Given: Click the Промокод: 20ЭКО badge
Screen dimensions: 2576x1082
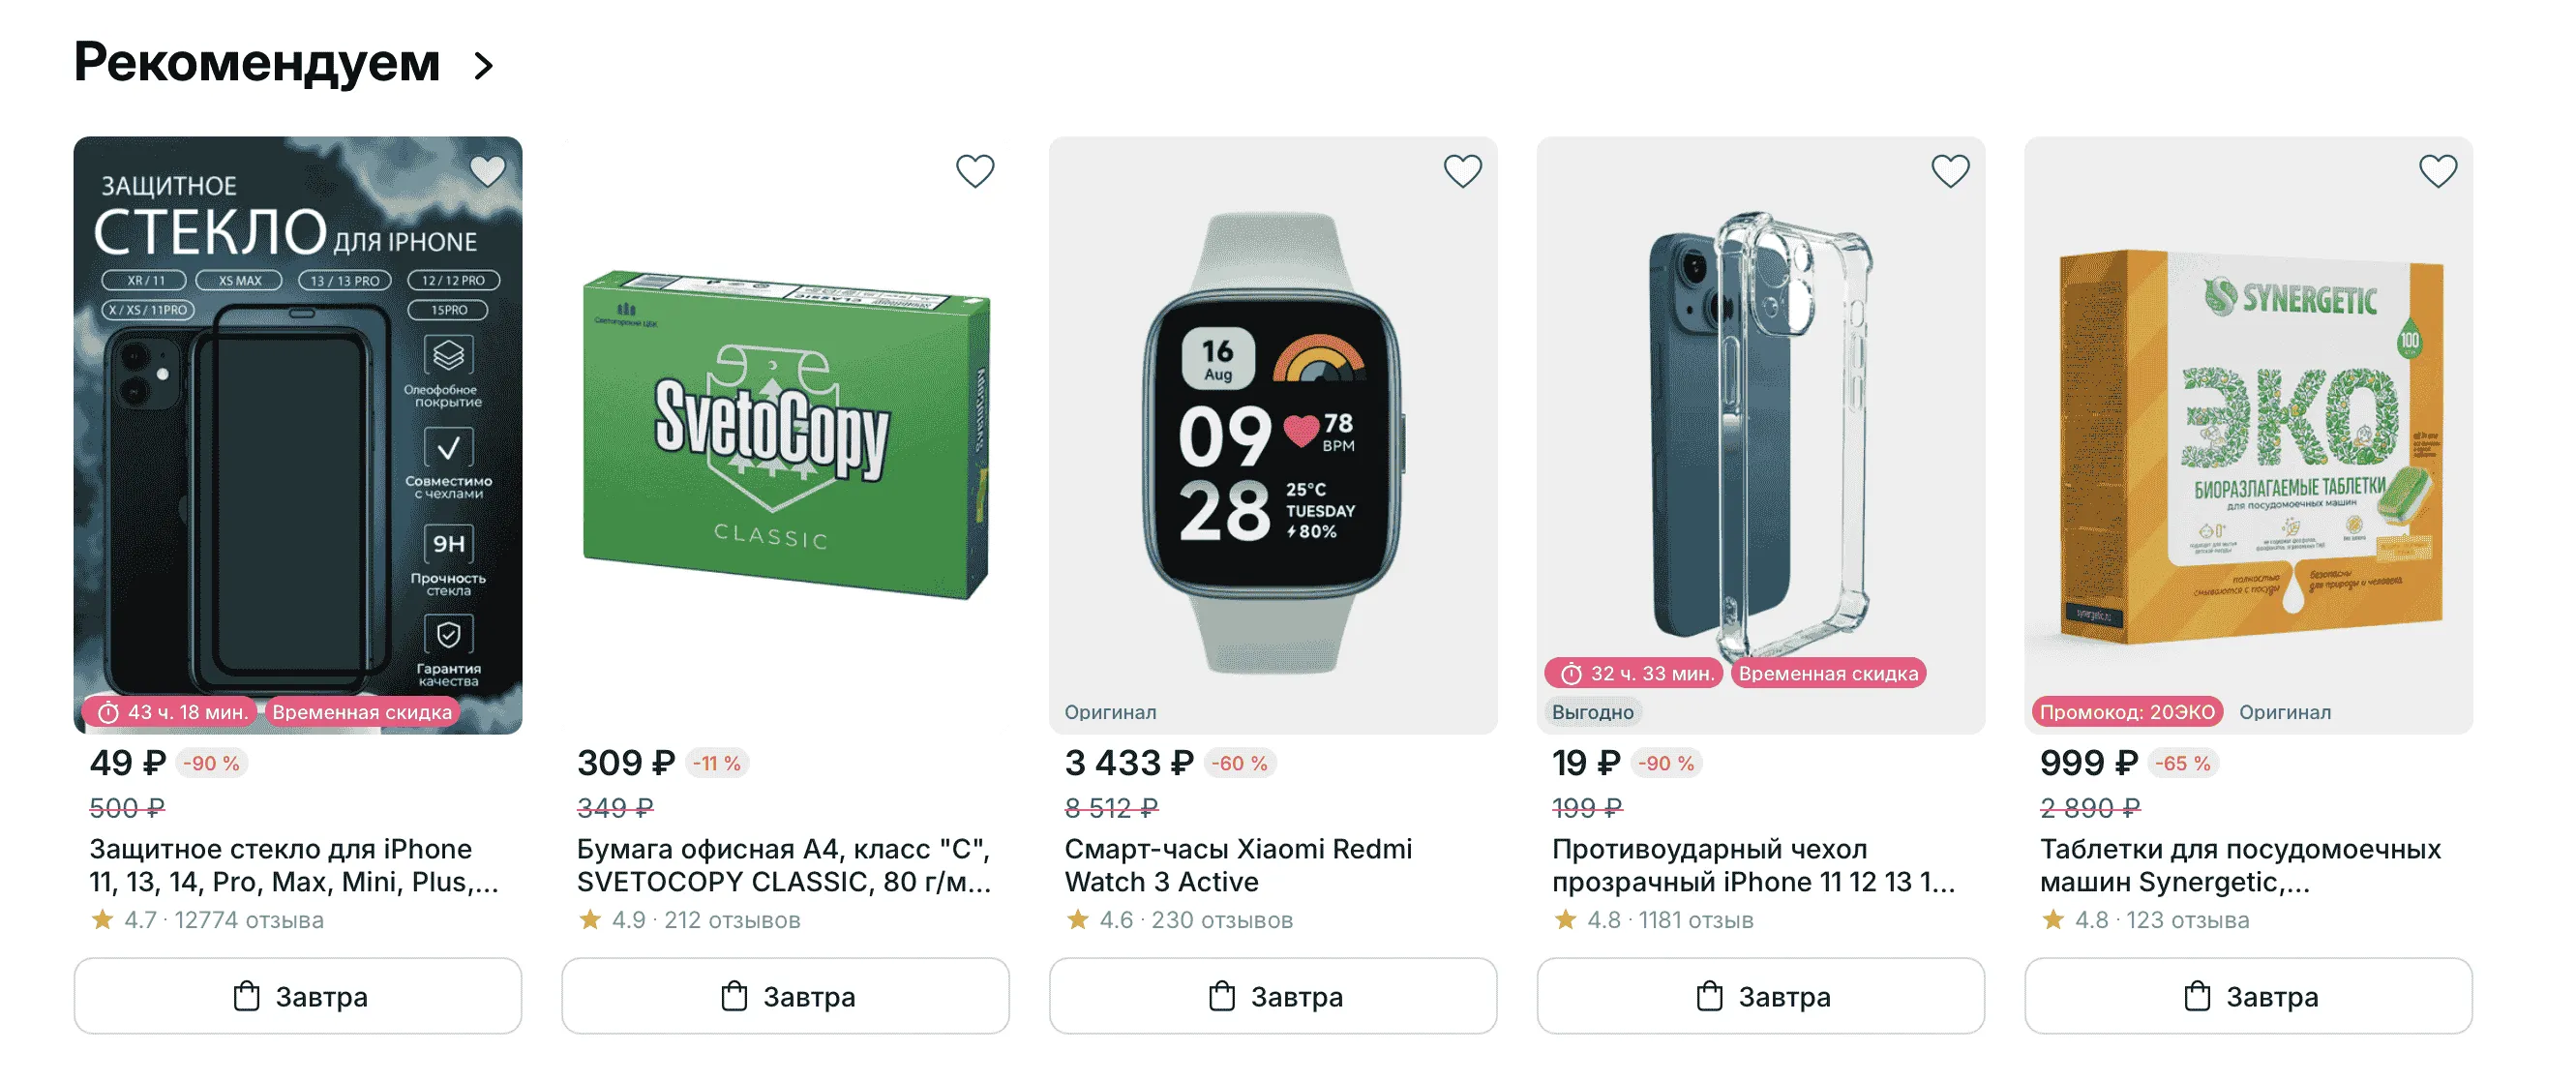Looking at the screenshot, I should 2127,712.
